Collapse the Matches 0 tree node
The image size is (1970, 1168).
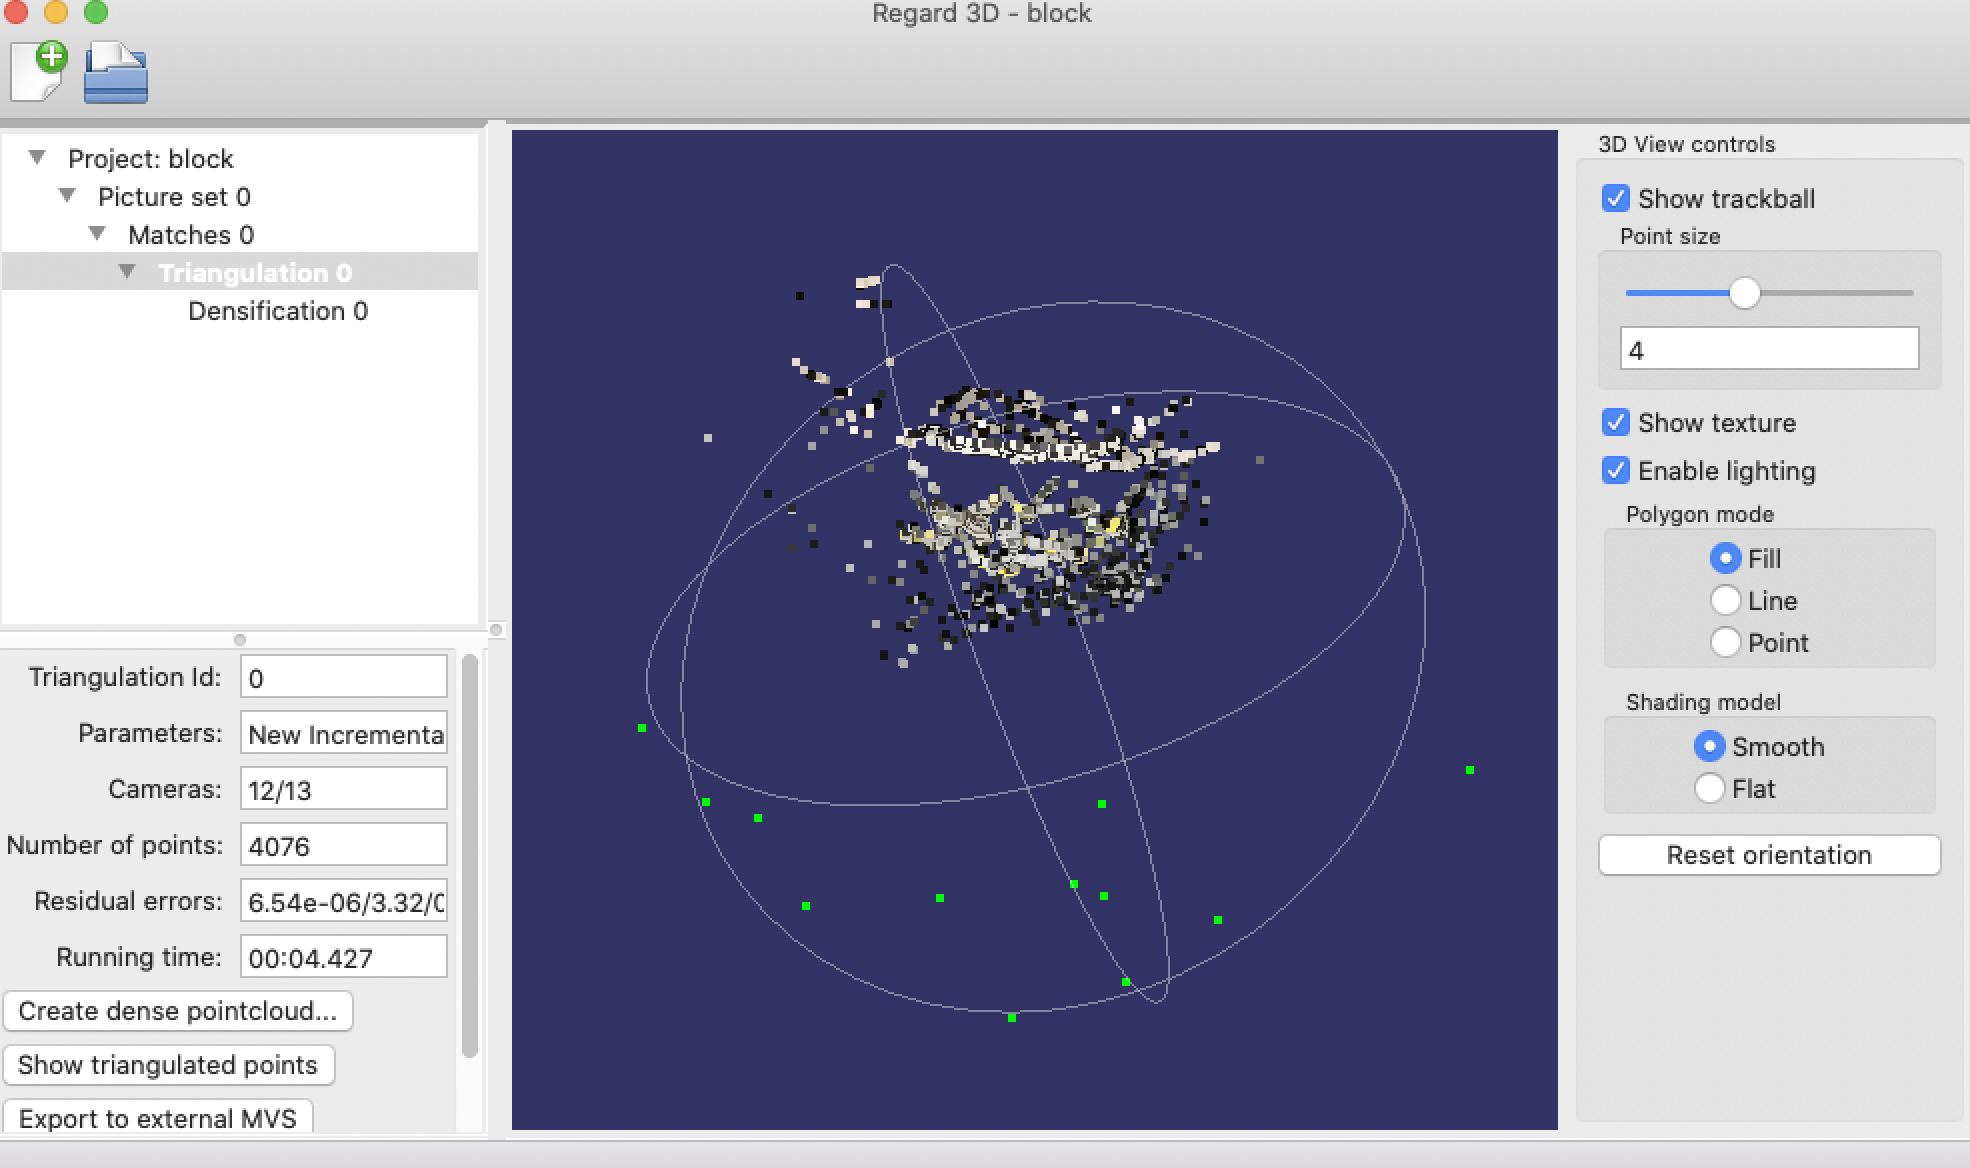[x=96, y=232]
